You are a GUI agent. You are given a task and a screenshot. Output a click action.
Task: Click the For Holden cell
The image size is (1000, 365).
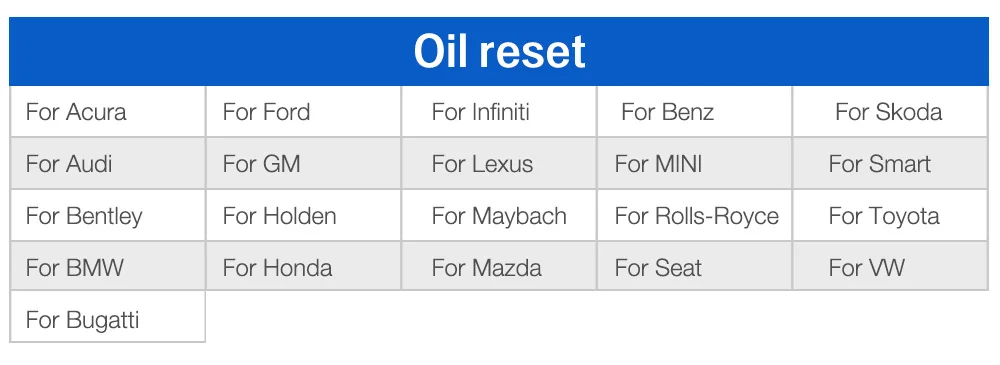[304, 216]
